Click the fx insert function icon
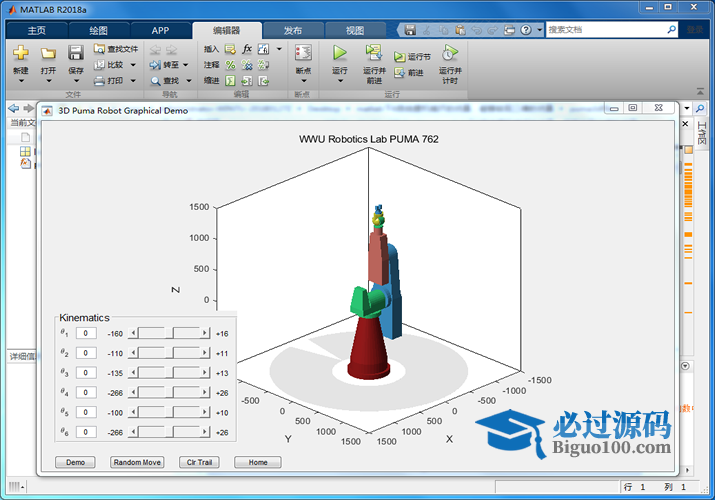This screenshot has height=500, width=715. [x=247, y=49]
